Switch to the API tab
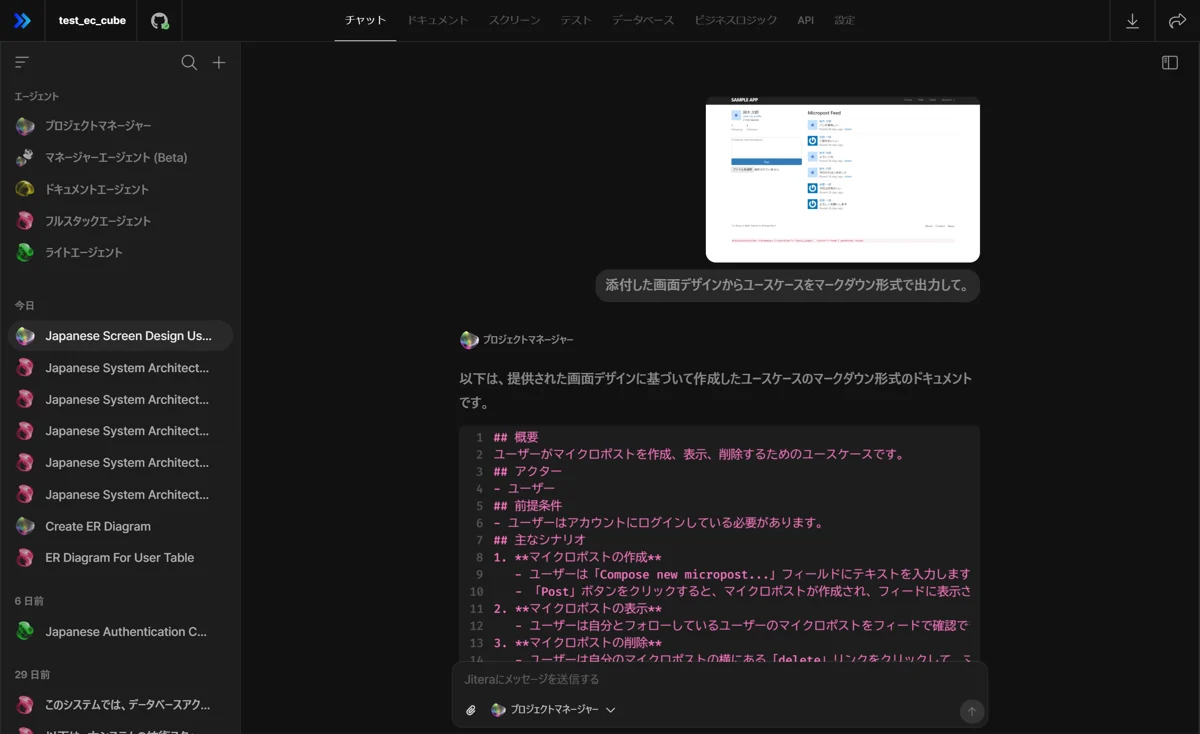 tap(805, 20)
